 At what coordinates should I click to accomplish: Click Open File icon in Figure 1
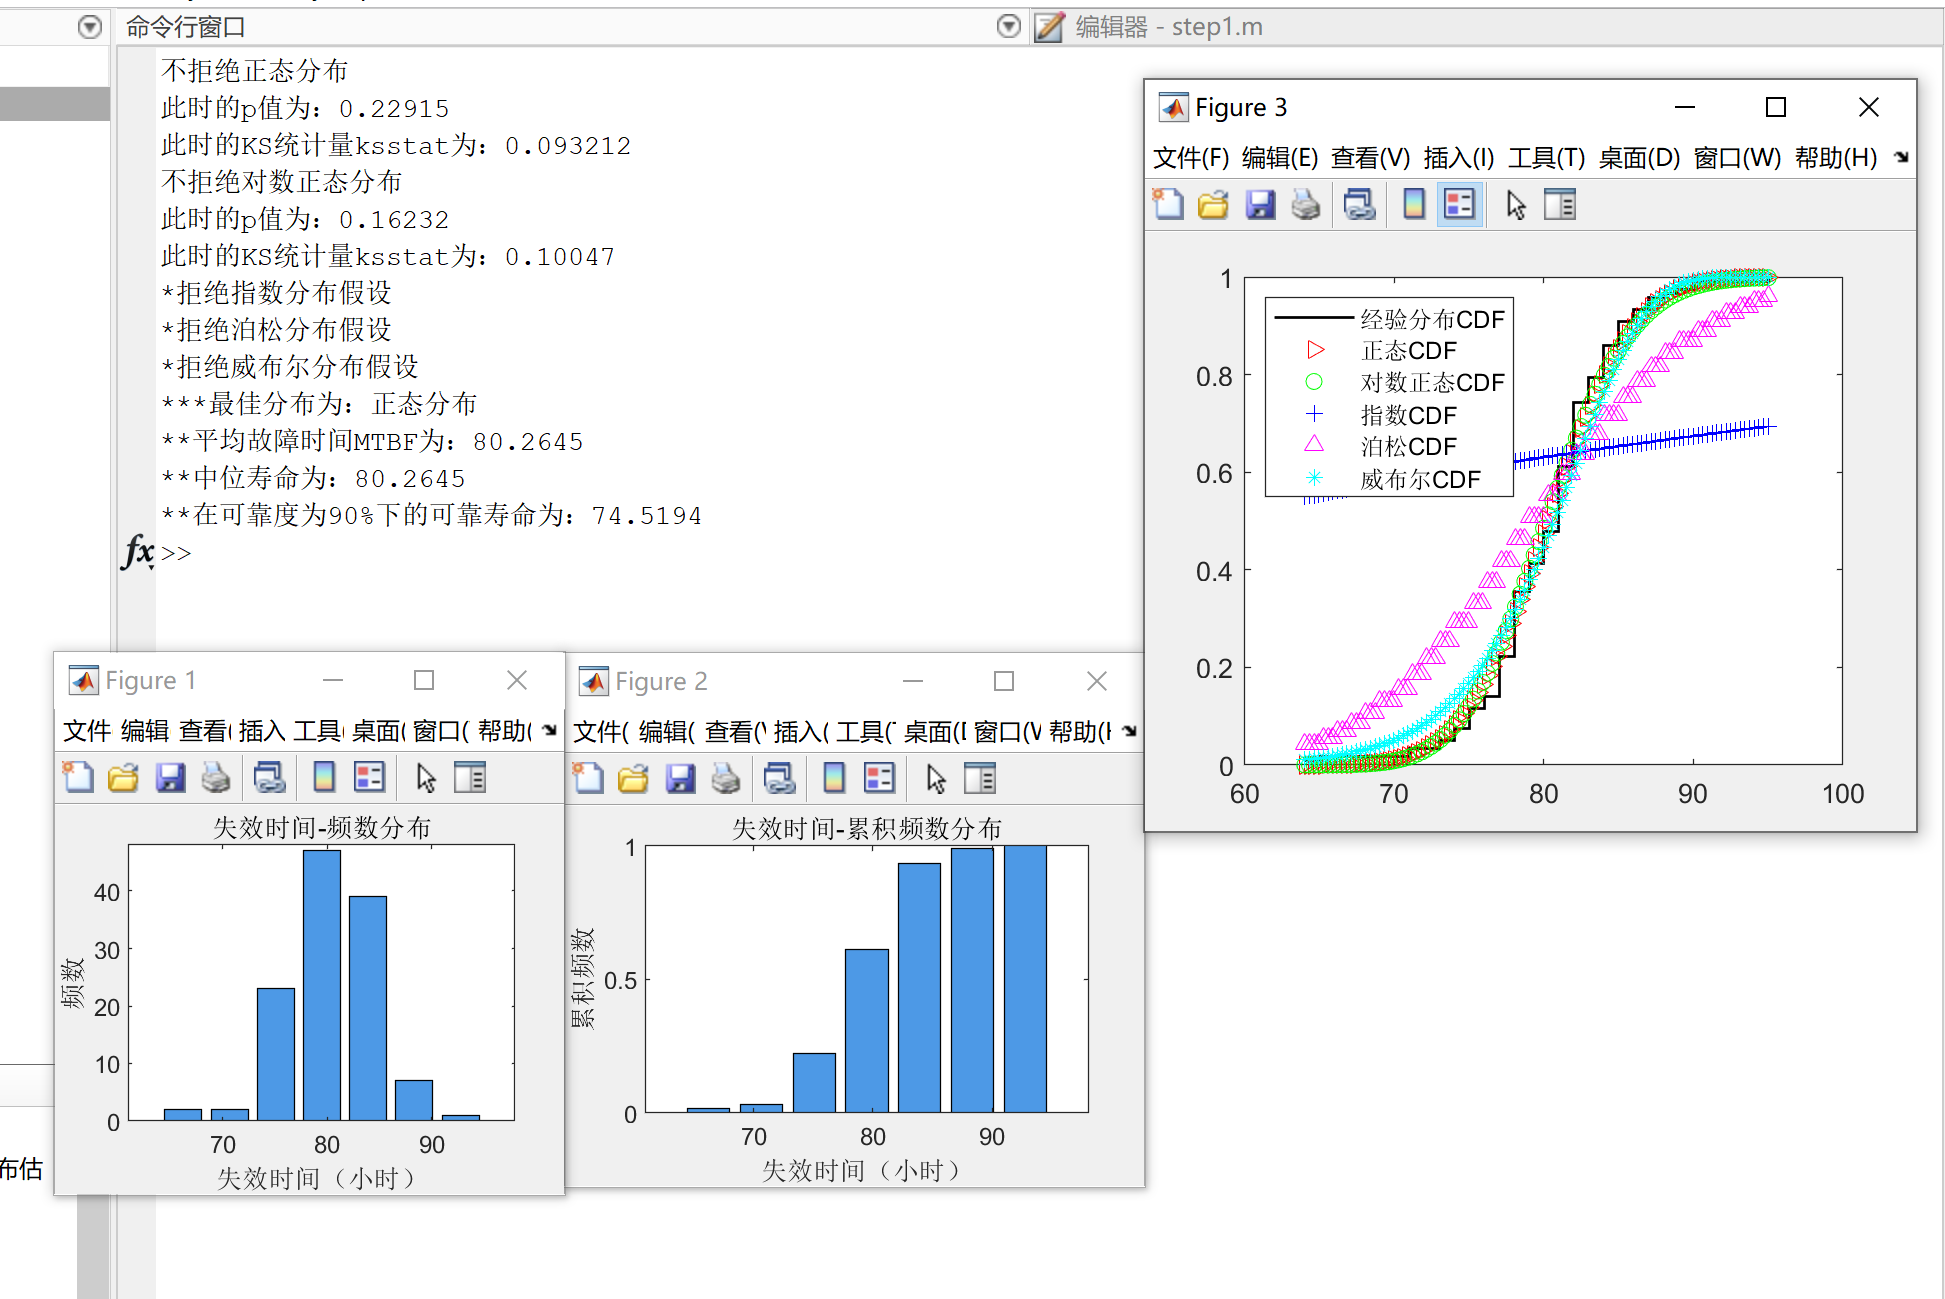[x=123, y=777]
